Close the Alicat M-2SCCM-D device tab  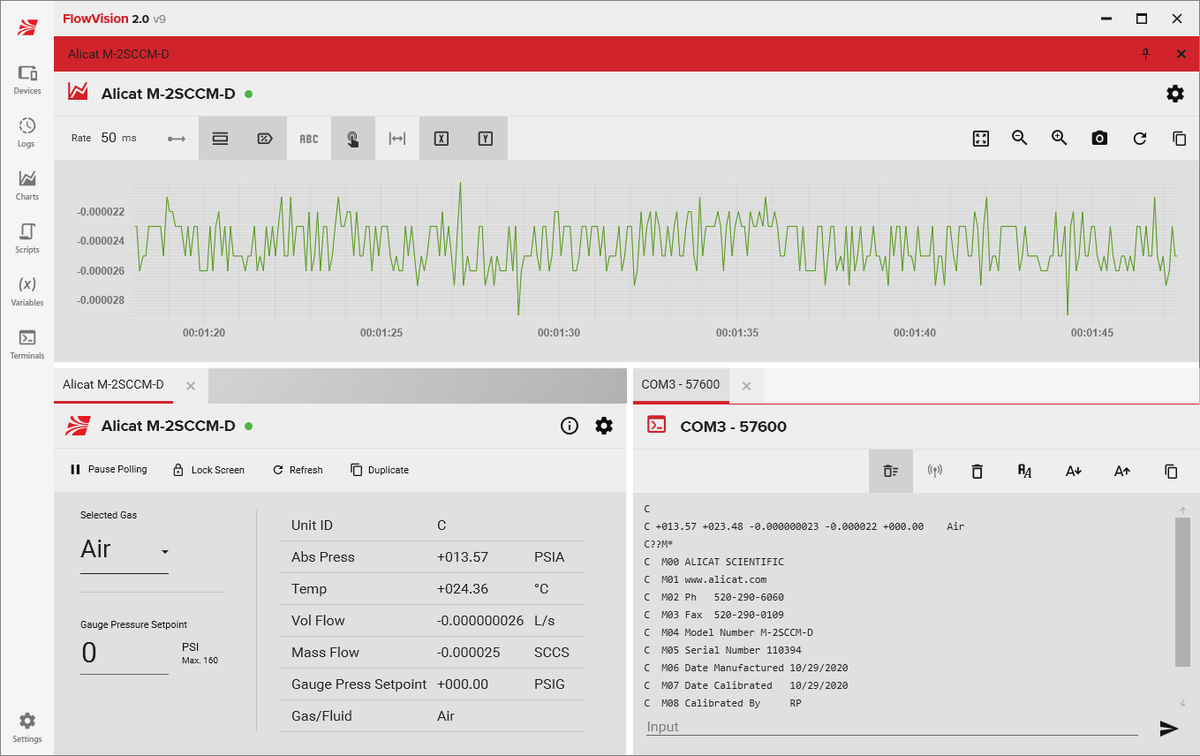click(x=191, y=385)
